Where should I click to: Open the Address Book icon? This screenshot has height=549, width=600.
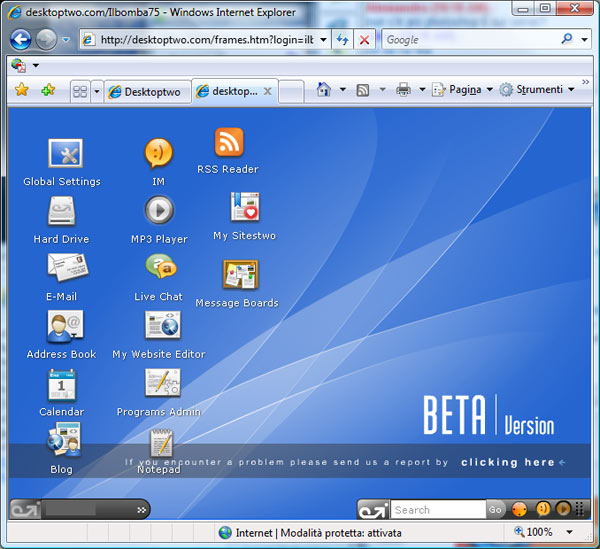point(65,326)
